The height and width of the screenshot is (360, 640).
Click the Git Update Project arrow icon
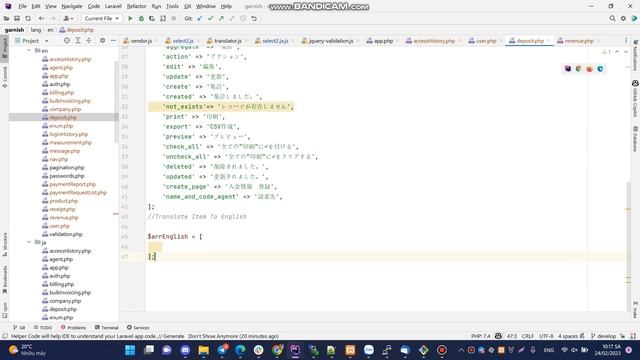click(x=200, y=18)
